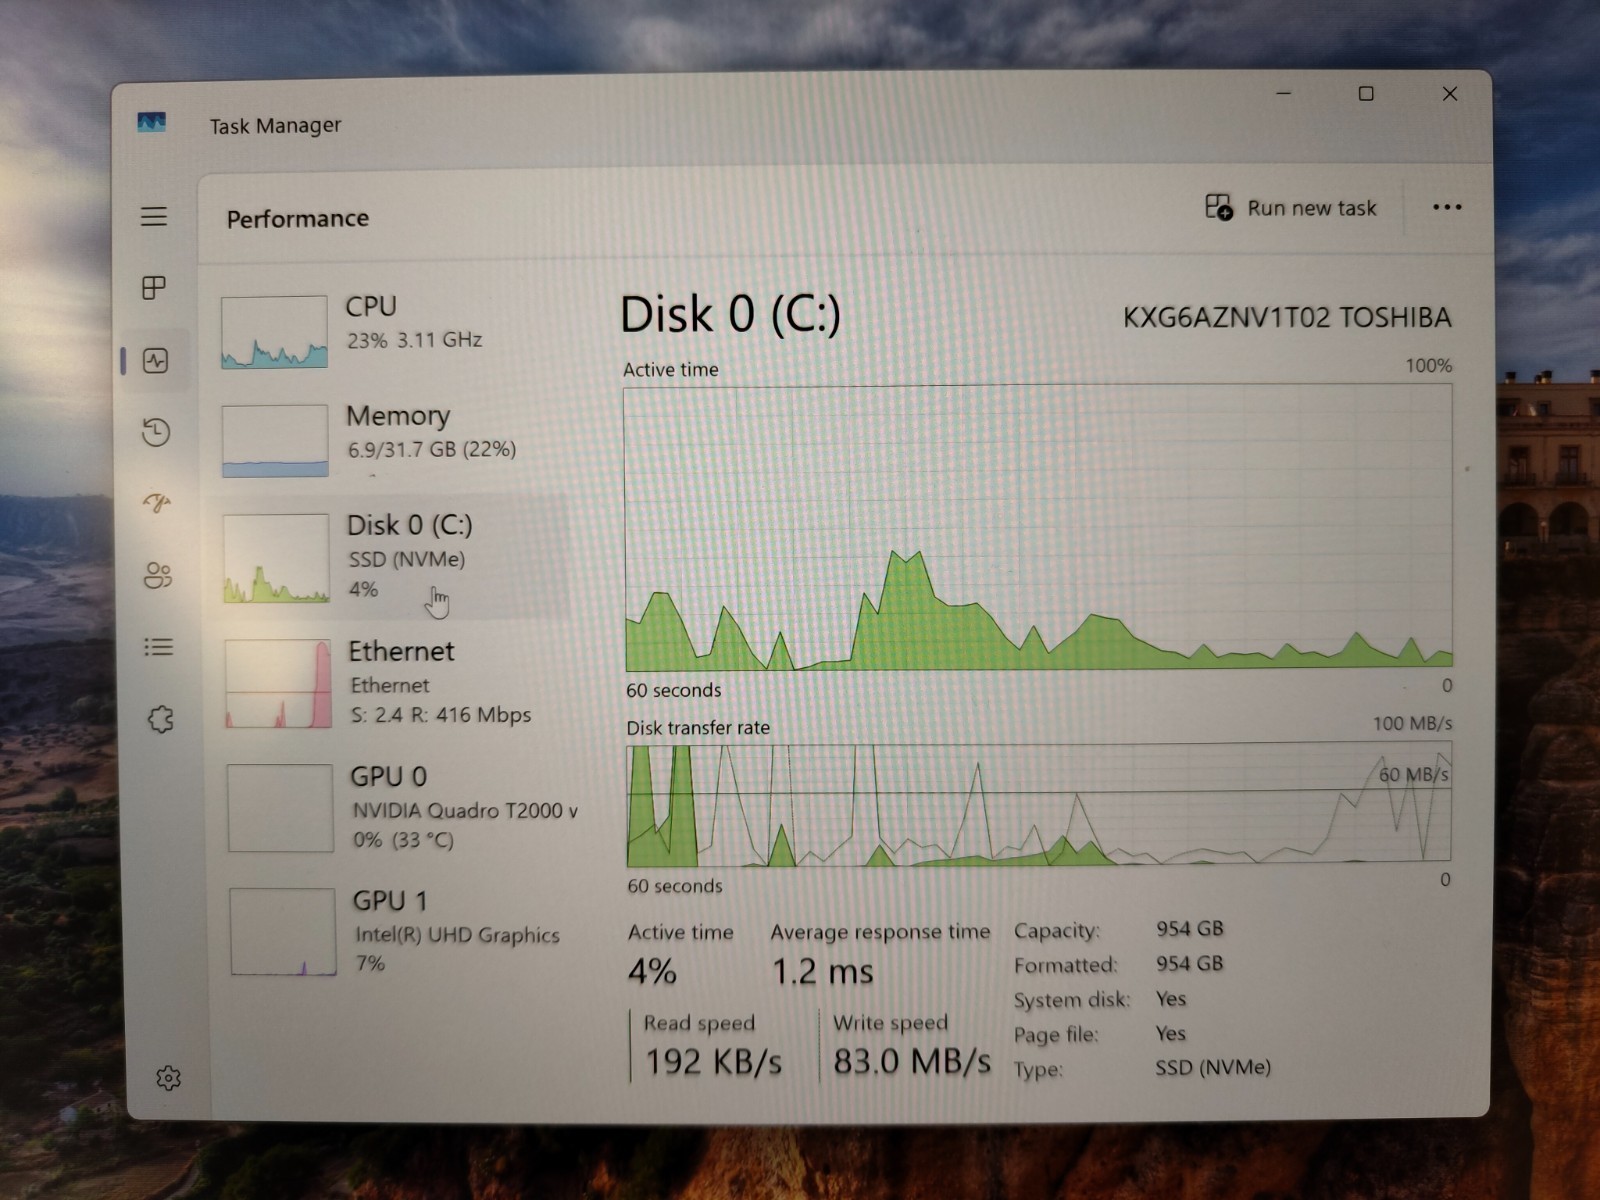1600x1200 pixels.
Task: Open the Users page icon
Action: [x=158, y=575]
